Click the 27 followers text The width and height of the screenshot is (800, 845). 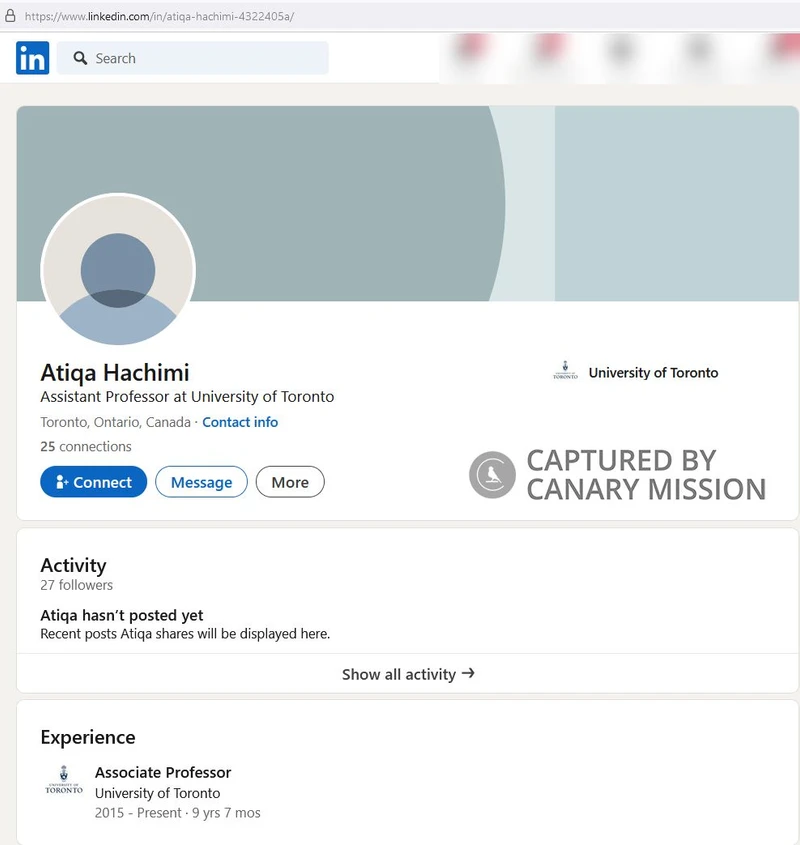pos(77,585)
